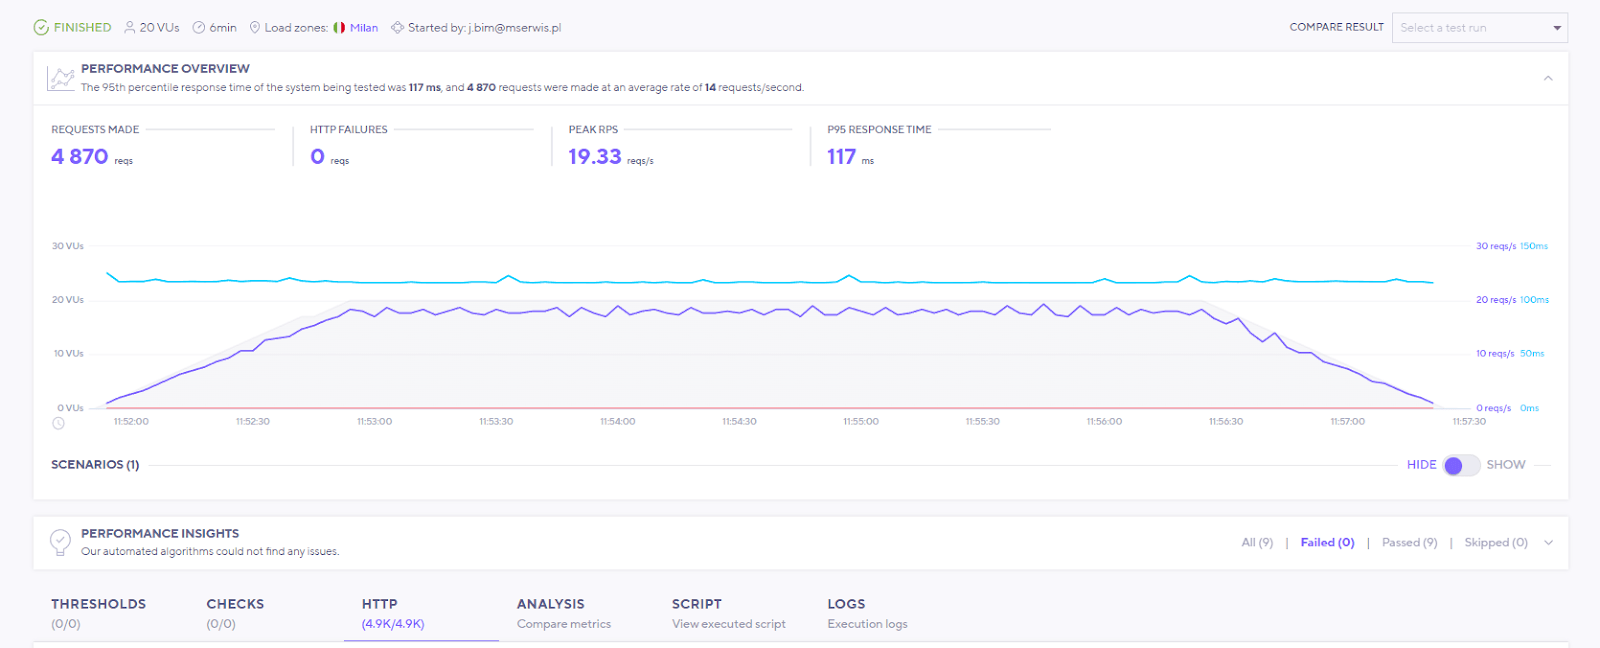Viewport: 1600px width, 648px height.
Task: Click the 20 reqs/s 100ms axis label
Action: (1512, 300)
